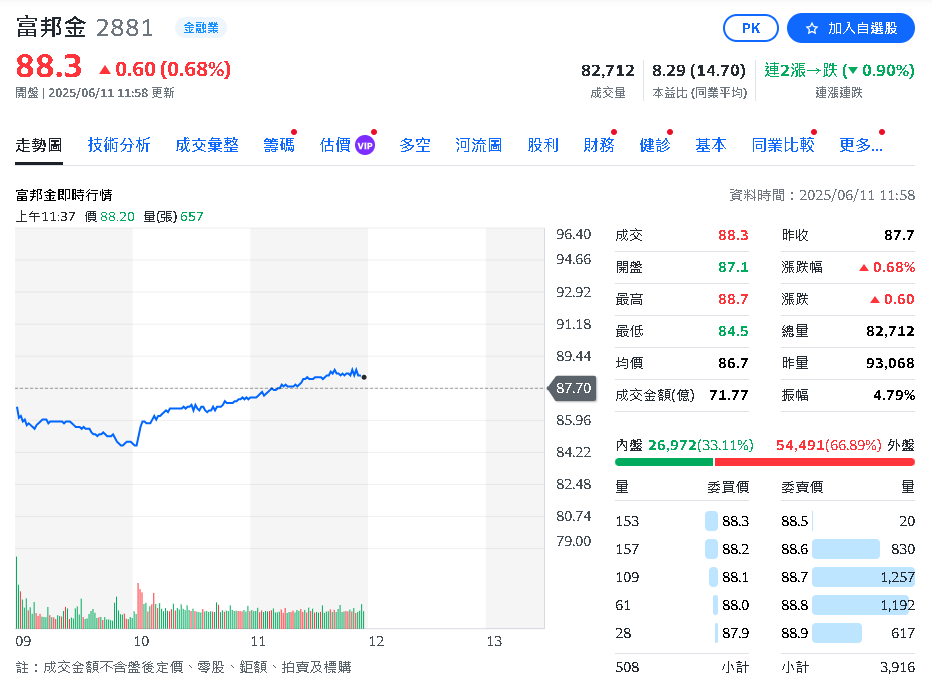
Task: Click the 本益比 8.29 (14.70) value
Action: (x=699, y=71)
